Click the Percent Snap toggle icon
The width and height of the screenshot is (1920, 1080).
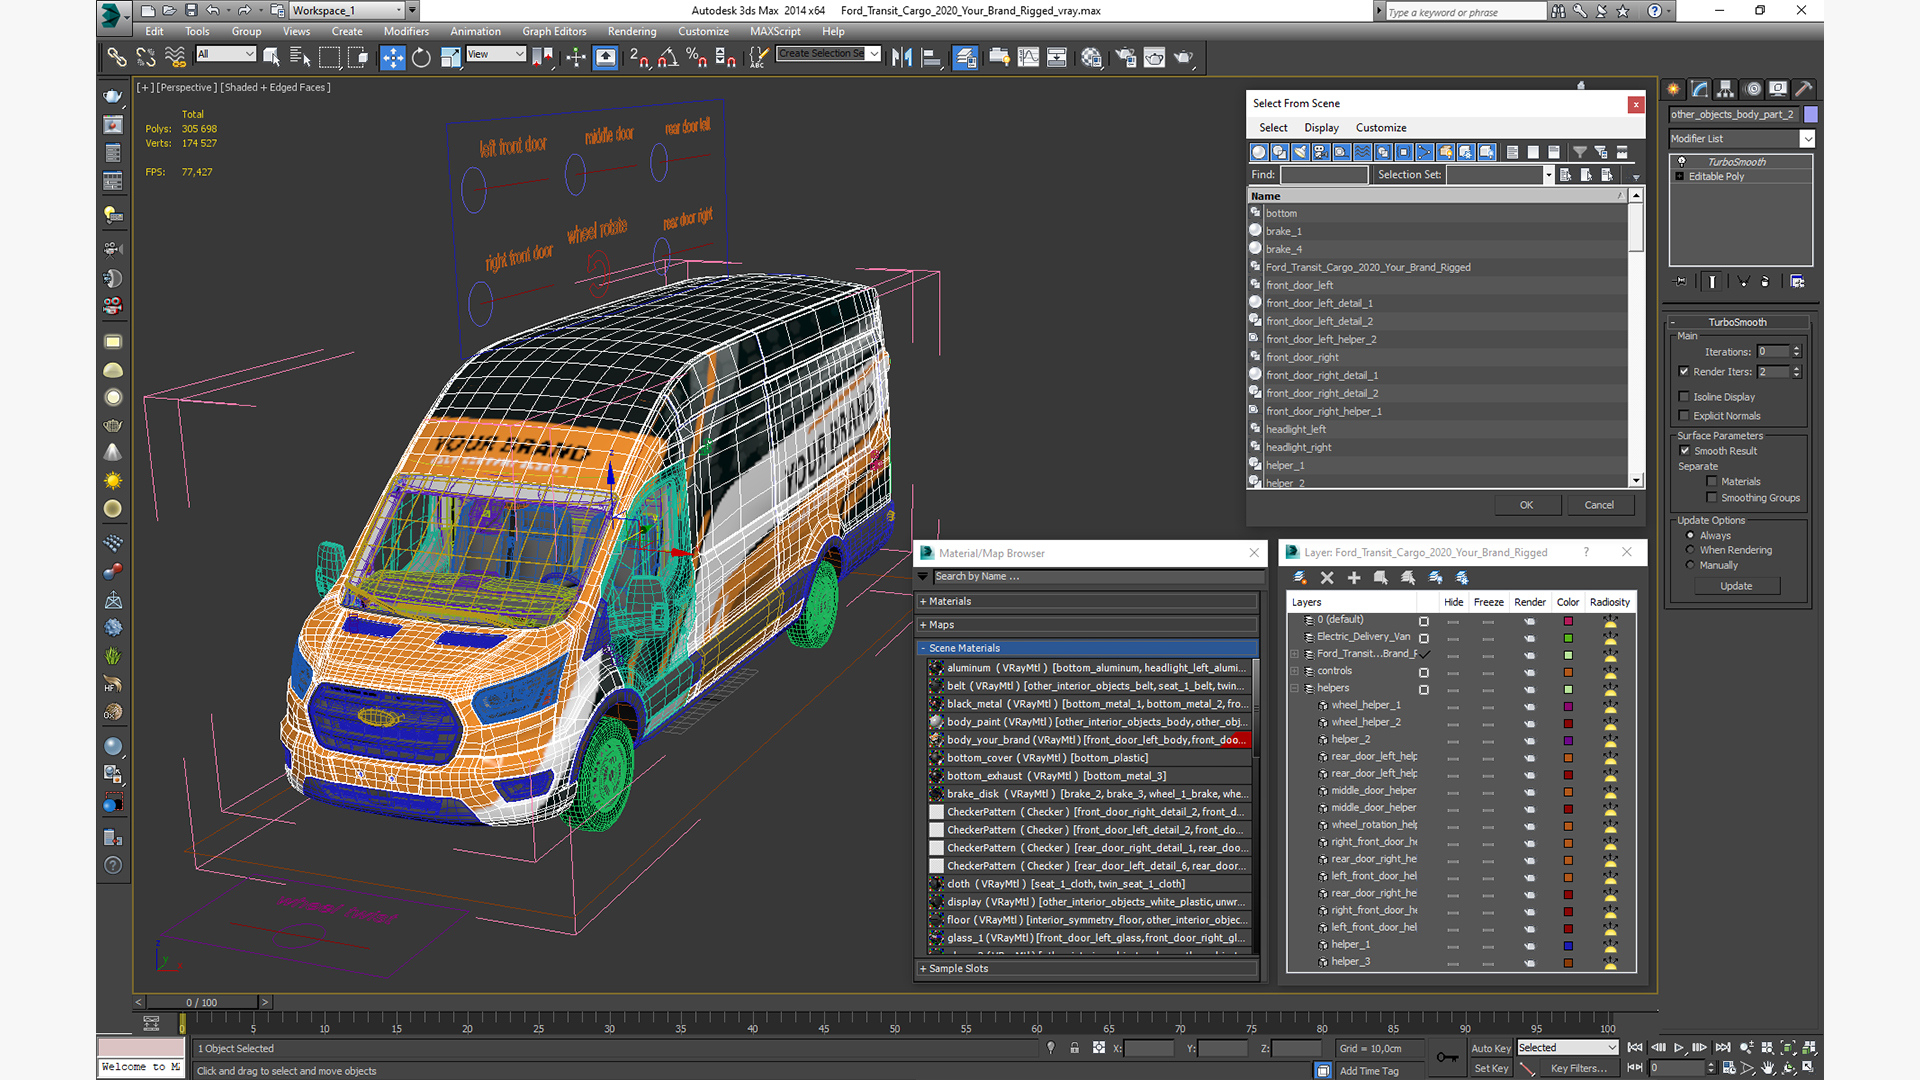(697, 58)
